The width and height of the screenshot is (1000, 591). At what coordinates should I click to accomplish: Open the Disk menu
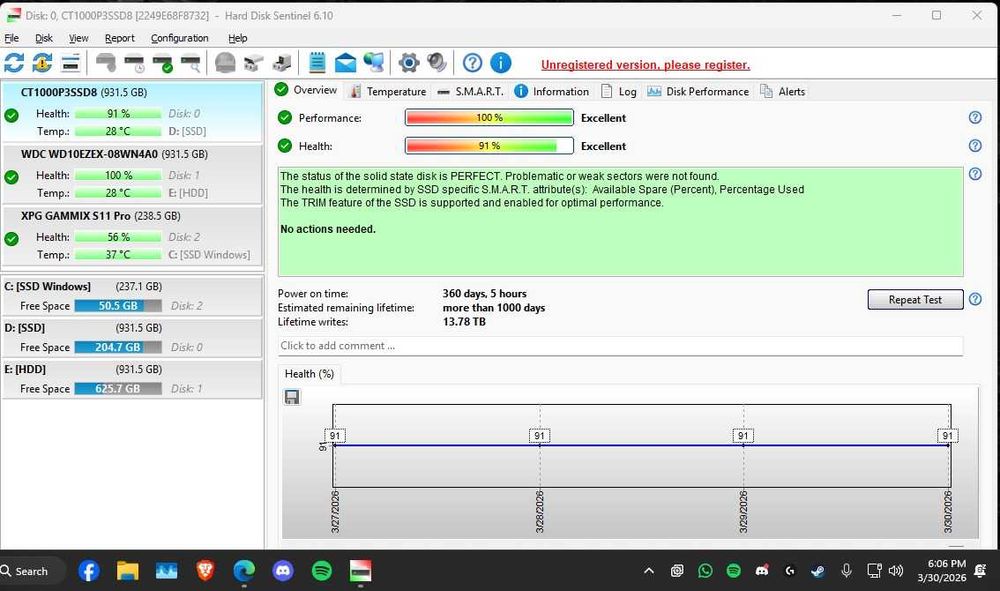[43, 38]
